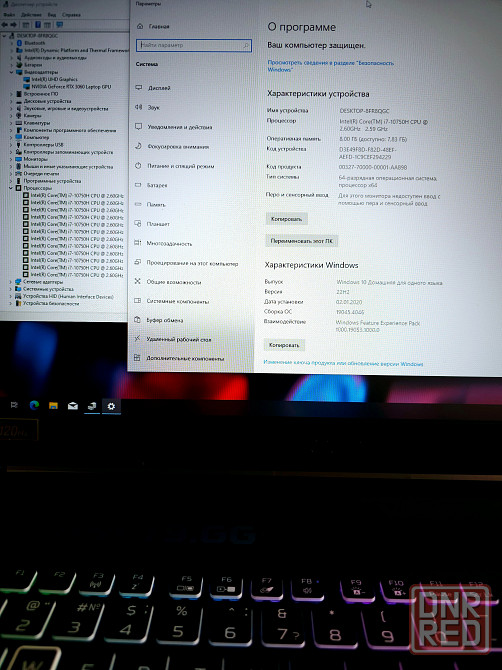Open the Действие menu in Device Manager
502x670 pixels.
tap(31, 15)
